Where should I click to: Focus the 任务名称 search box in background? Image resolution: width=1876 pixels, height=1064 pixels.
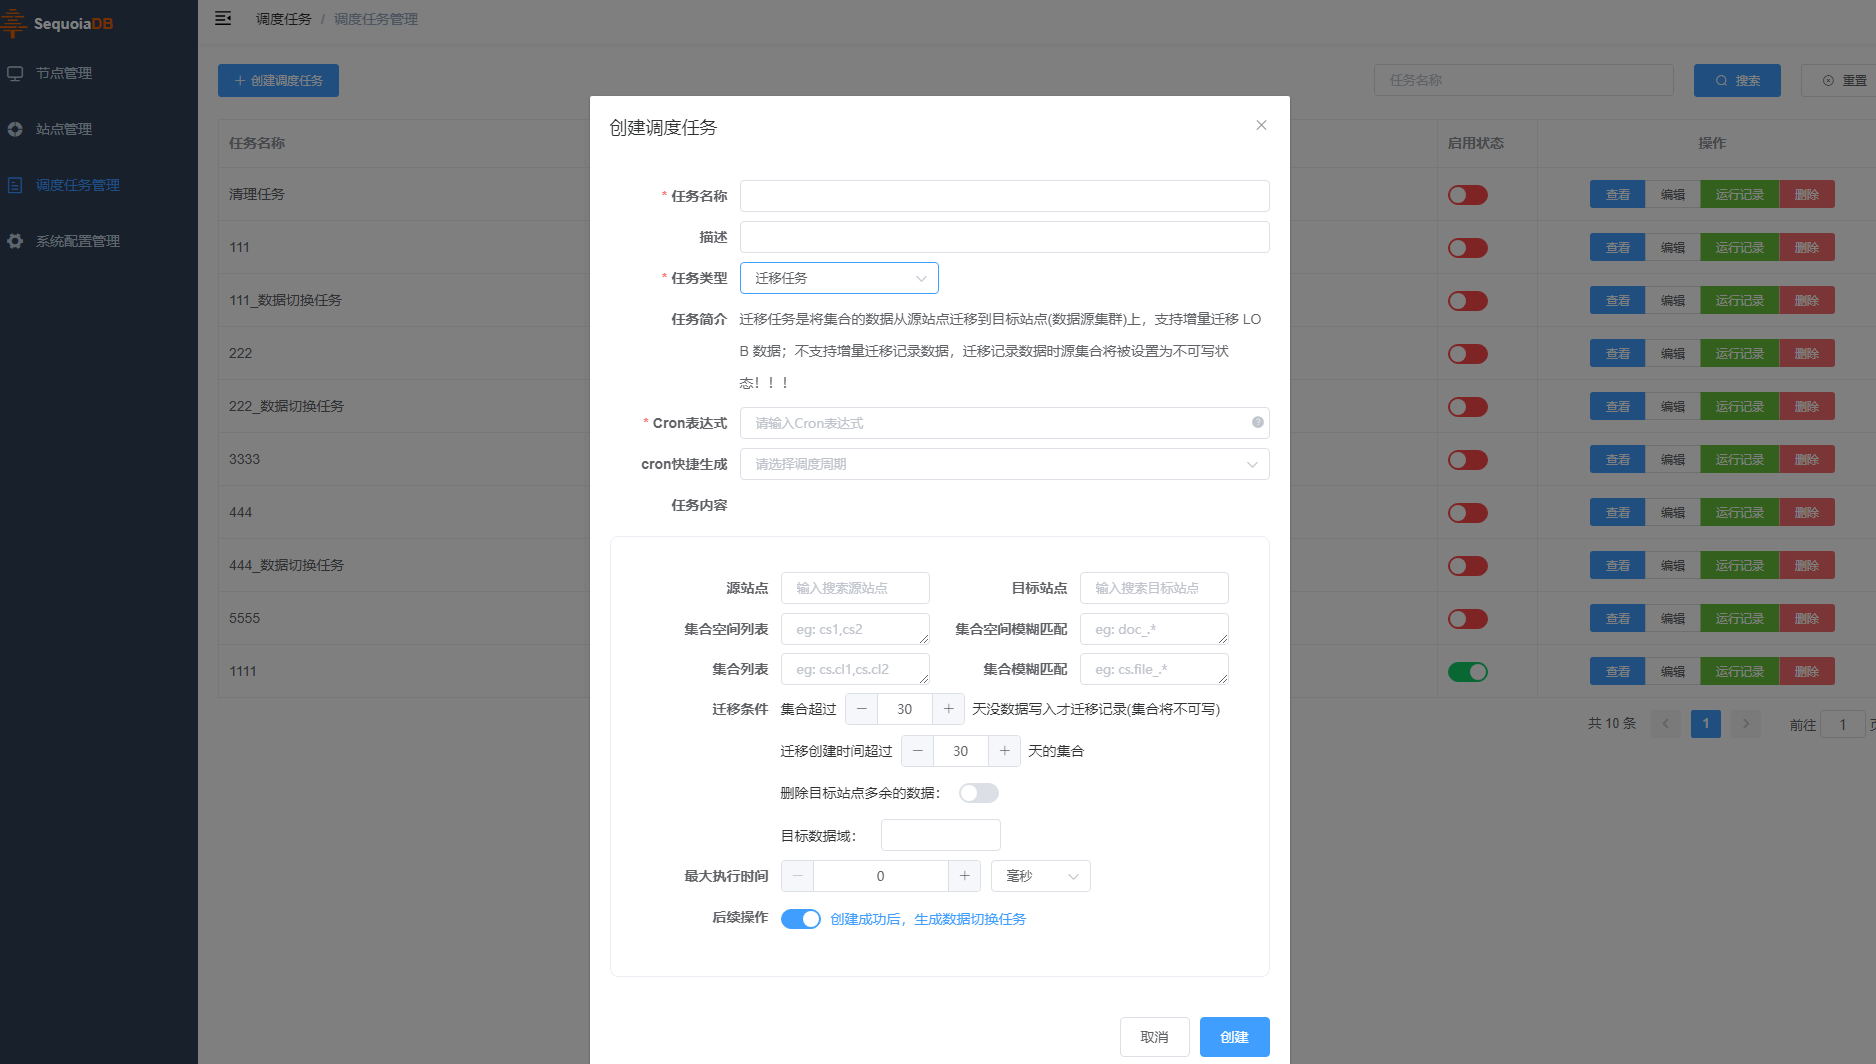point(1523,80)
